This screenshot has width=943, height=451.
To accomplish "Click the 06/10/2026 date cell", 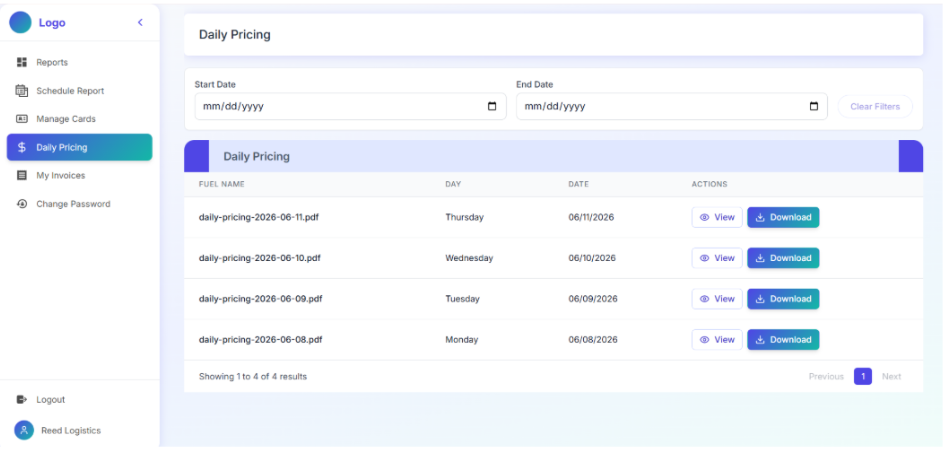I will click(x=592, y=258).
